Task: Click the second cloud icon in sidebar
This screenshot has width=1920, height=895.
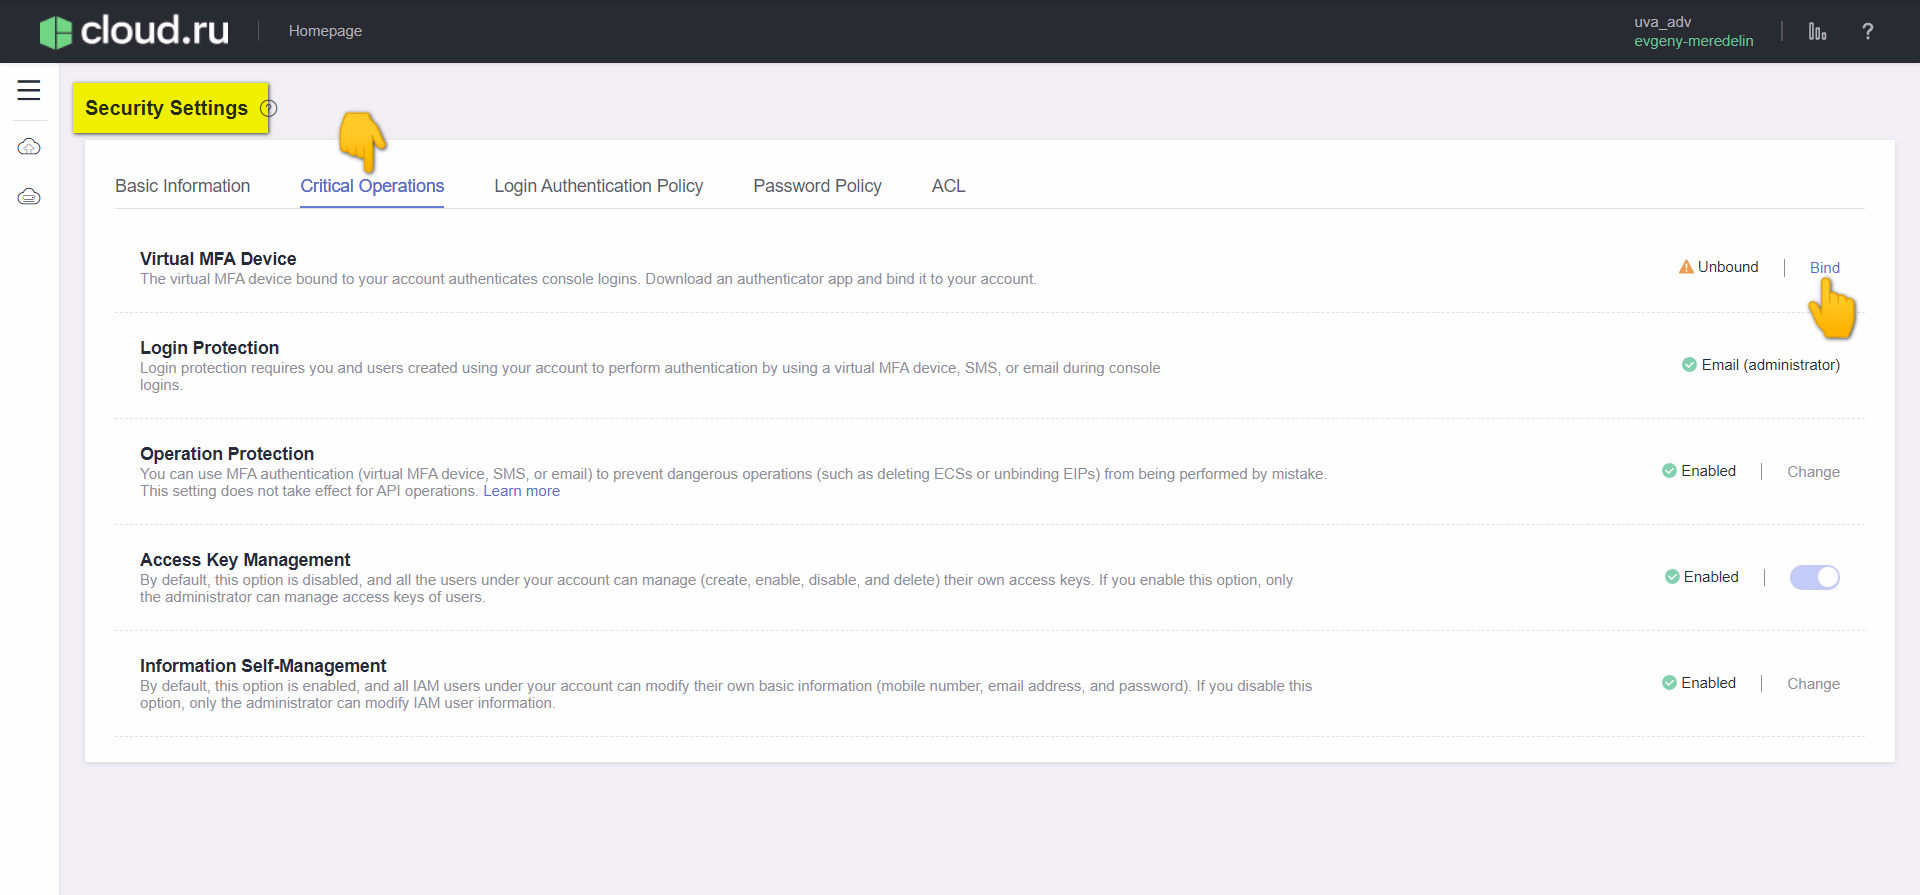Action: point(29,197)
